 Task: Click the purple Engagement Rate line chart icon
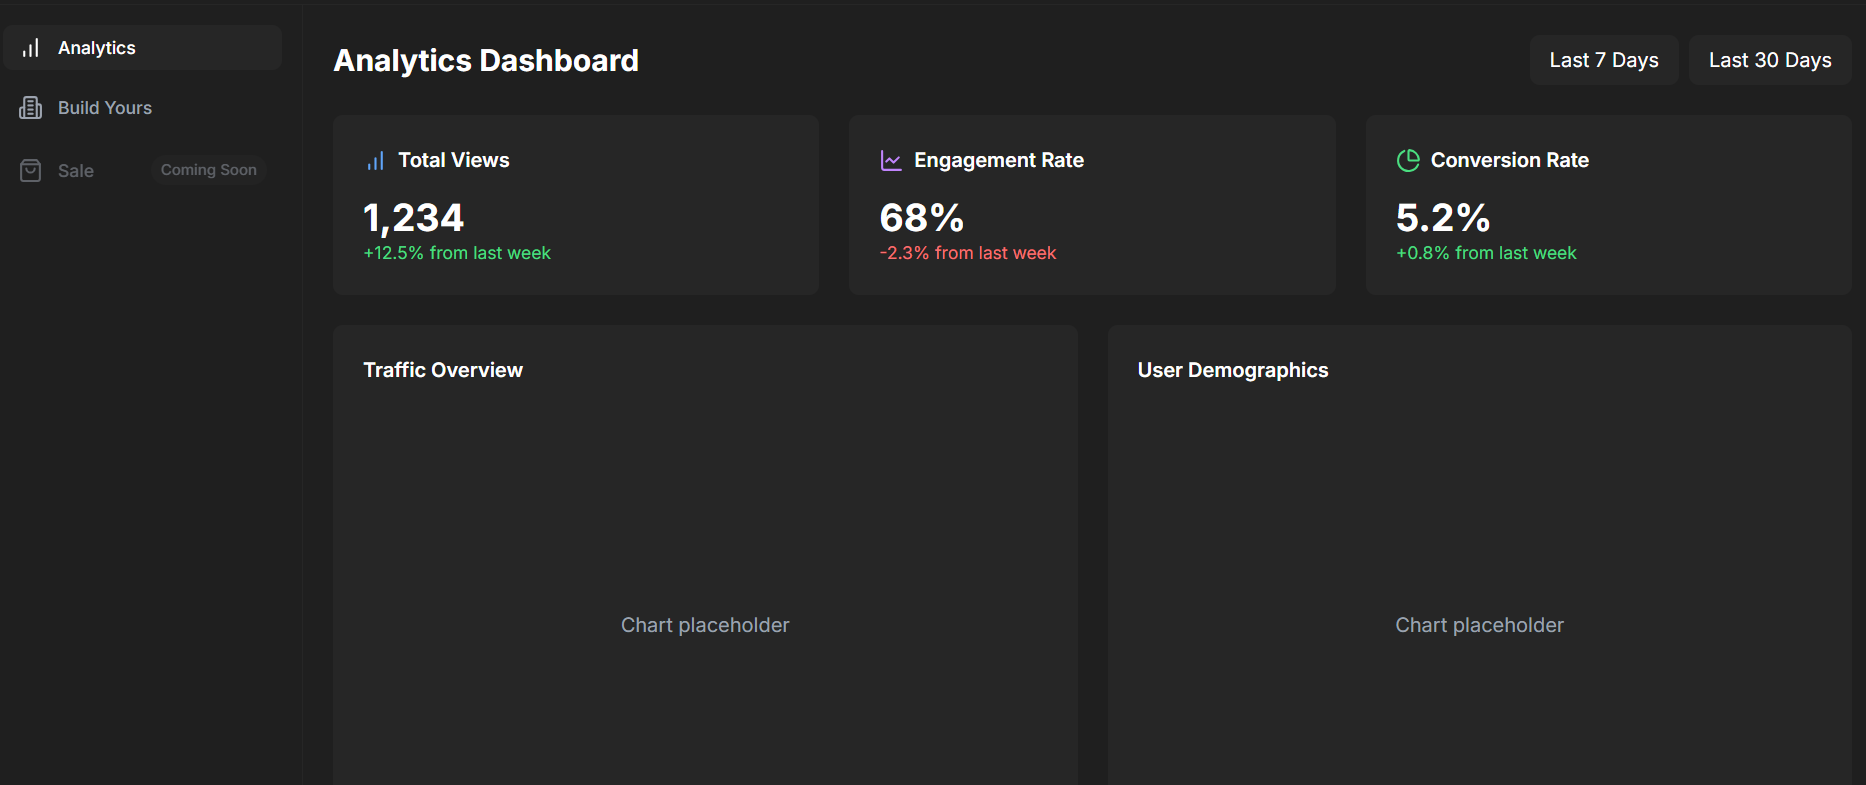pos(891,161)
